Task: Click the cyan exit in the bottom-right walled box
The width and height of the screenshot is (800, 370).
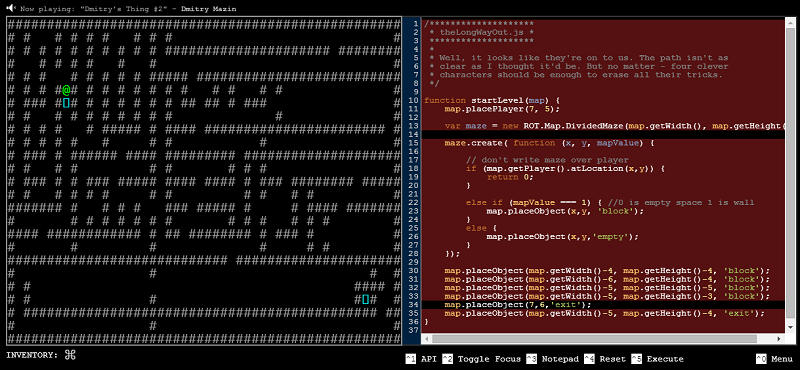Action: pyautogui.click(x=365, y=299)
